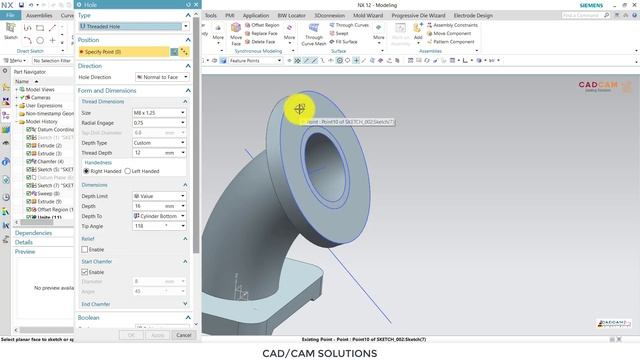Image resolution: width=640 pixels, height=360 pixels.
Task: Click Through Curve Mesh tool
Action: pyautogui.click(x=313, y=34)
